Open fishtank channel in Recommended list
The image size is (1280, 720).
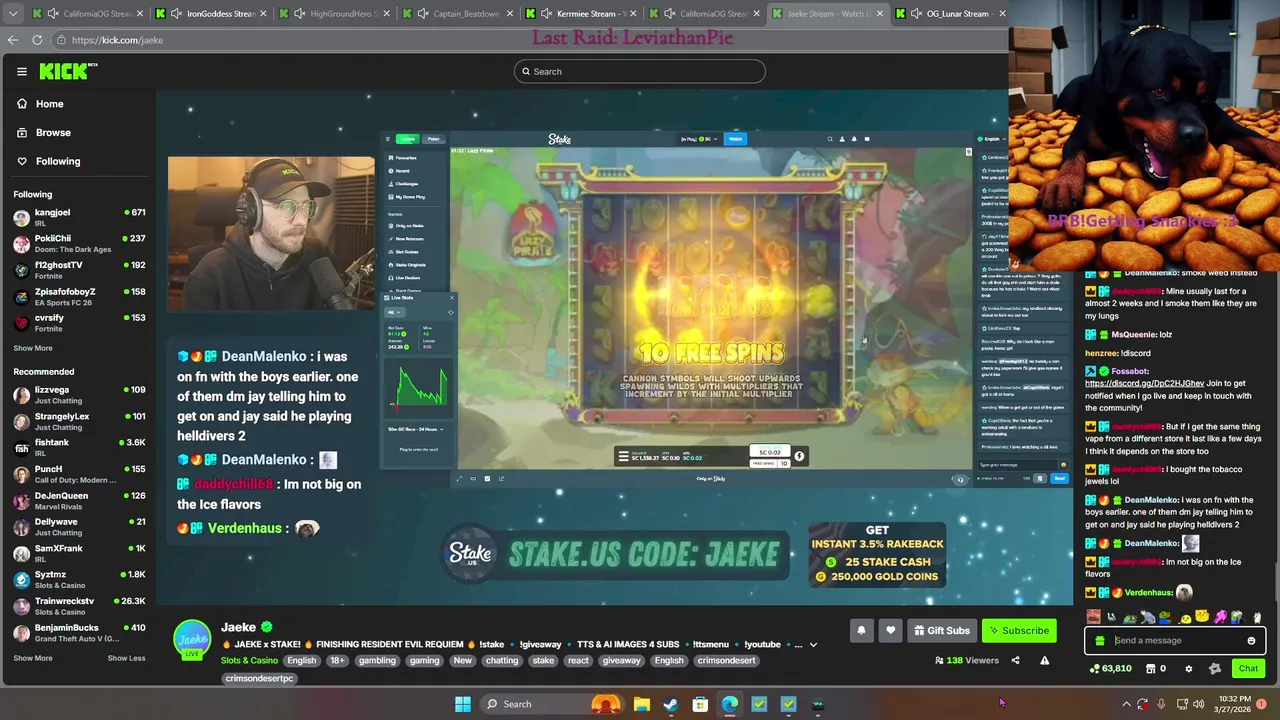[82, 448]
